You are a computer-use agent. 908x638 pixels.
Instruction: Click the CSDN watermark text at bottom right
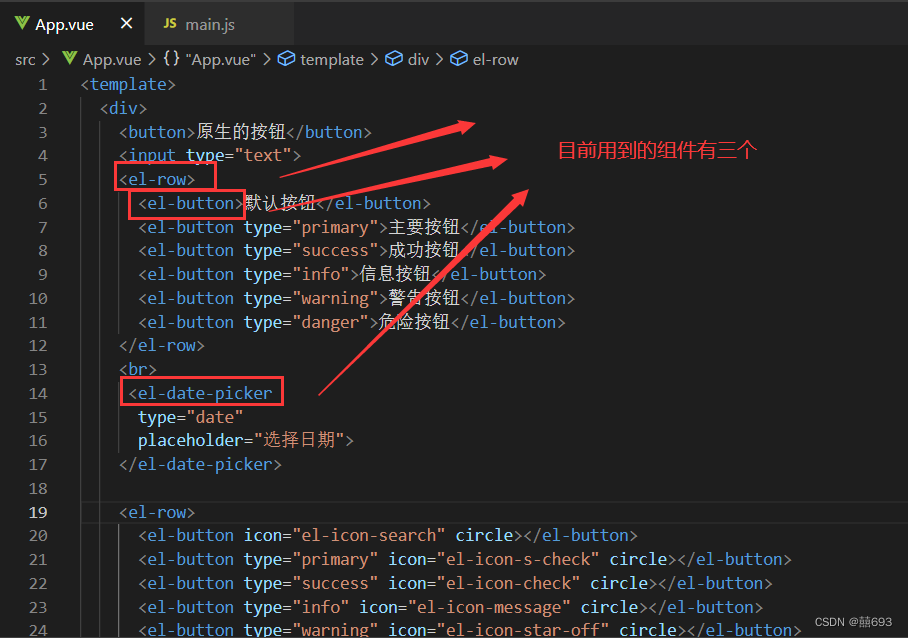[x=852, y=621]
